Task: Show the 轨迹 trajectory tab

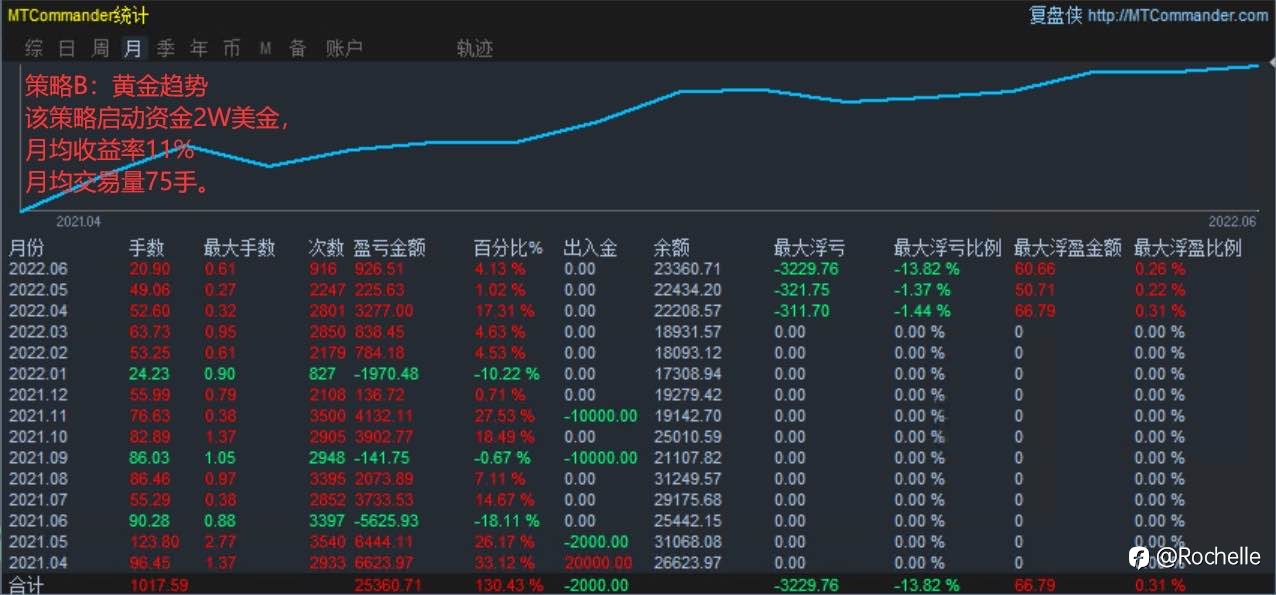Action: 475,48
